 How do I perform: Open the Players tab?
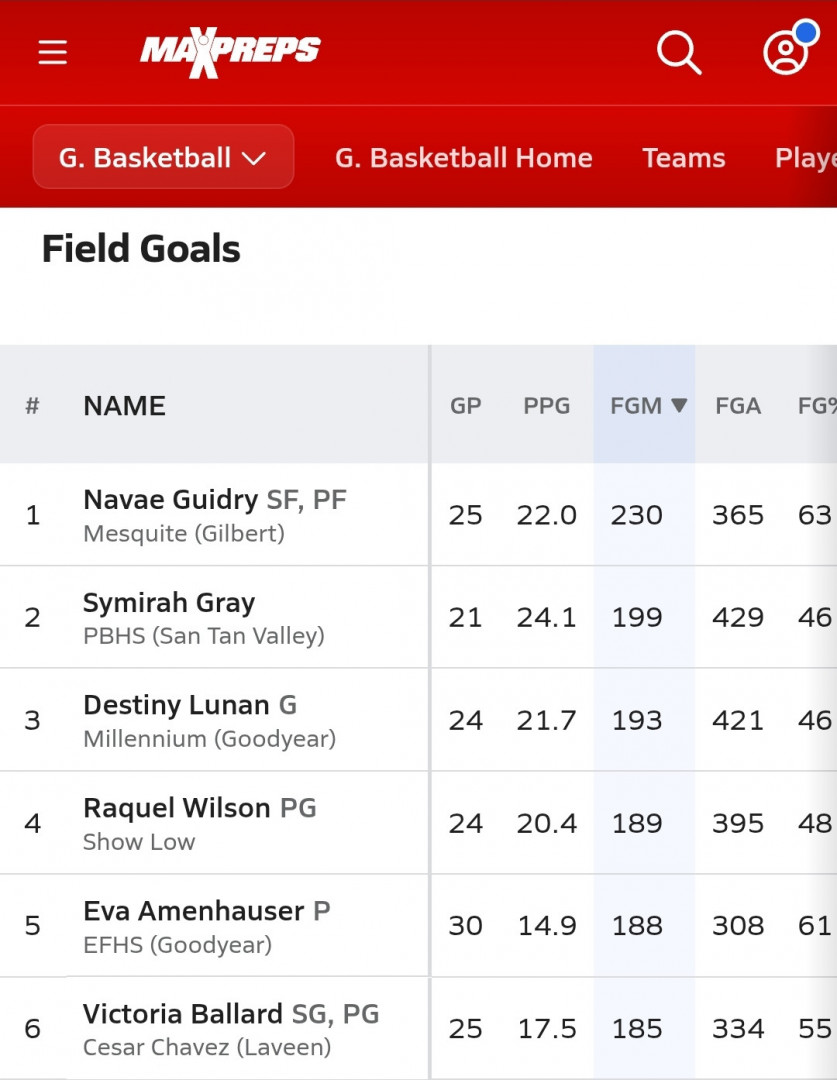(805, 158)
